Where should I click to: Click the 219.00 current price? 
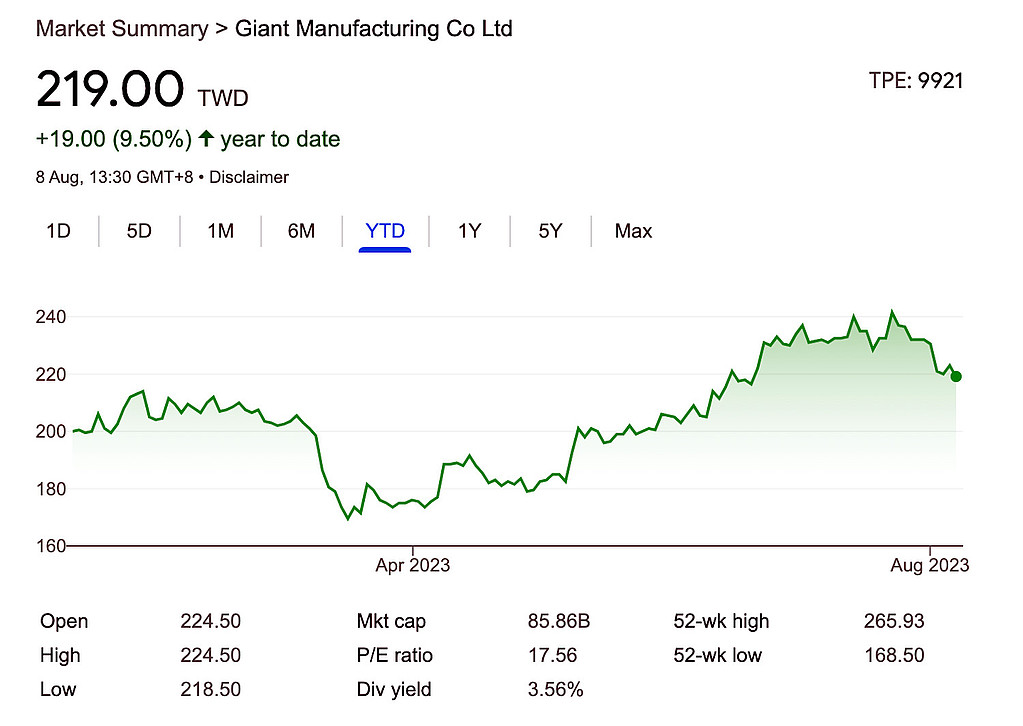110,90
